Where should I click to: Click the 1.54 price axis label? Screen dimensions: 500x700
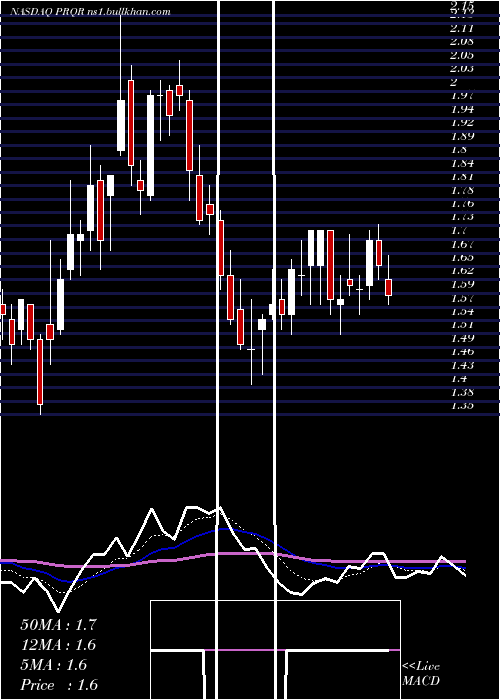462,312
